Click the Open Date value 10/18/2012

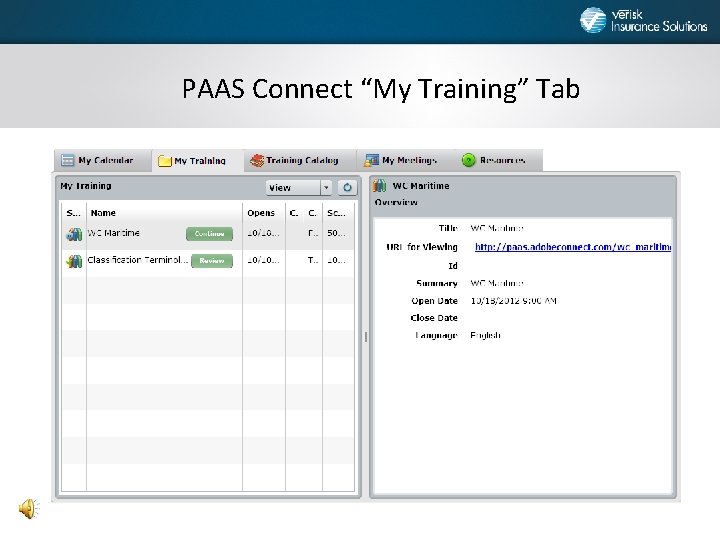(513, 301)
